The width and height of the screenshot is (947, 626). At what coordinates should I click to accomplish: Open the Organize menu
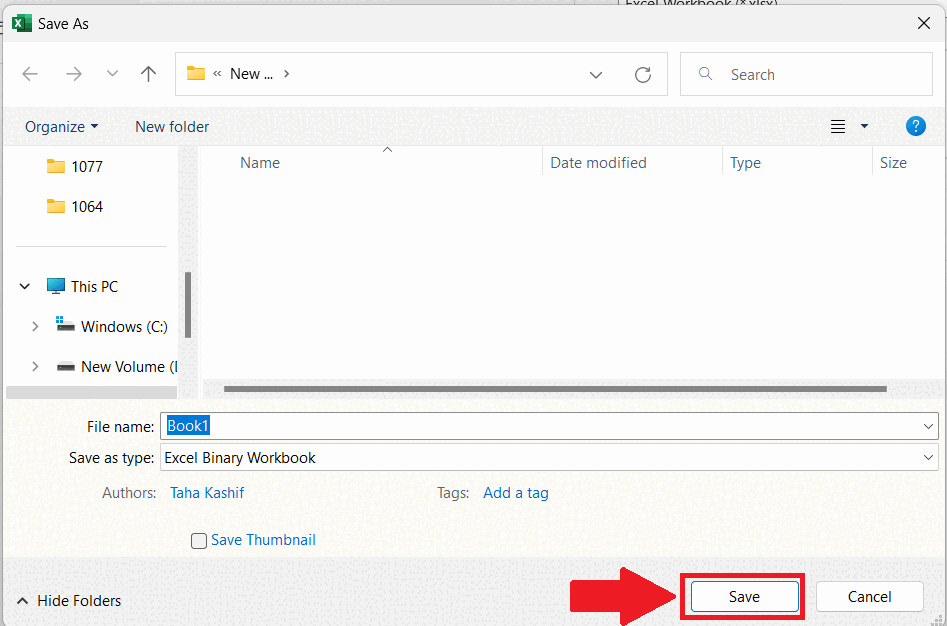pyautogui.click(x=61, y=126)
